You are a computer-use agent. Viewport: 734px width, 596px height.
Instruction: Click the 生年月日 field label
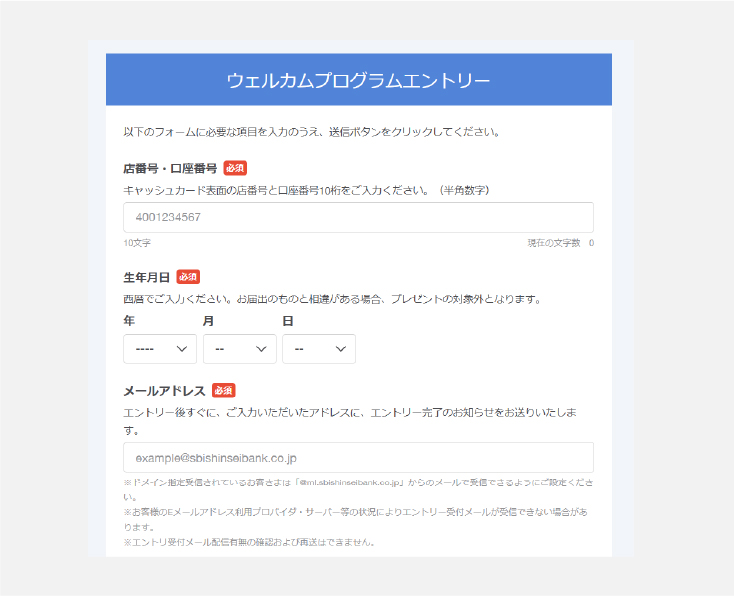coord(147,277)
